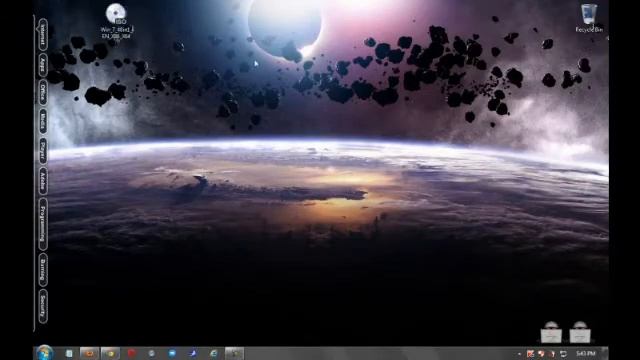This screenshot has height=360, width=640.
Task: Launch Internet Explorer from taskbar
Action: [213, 353]
